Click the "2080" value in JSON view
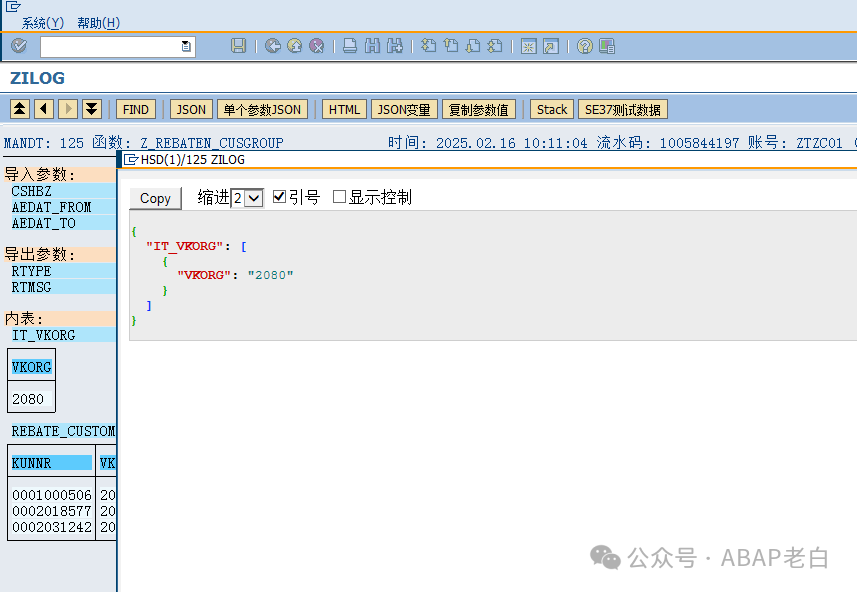Screen dimensions: 857x592 tap(271, 275)
